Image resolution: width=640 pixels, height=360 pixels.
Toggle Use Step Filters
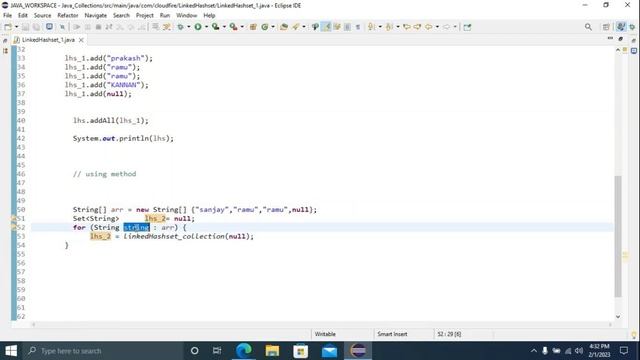tap(167, 27)
